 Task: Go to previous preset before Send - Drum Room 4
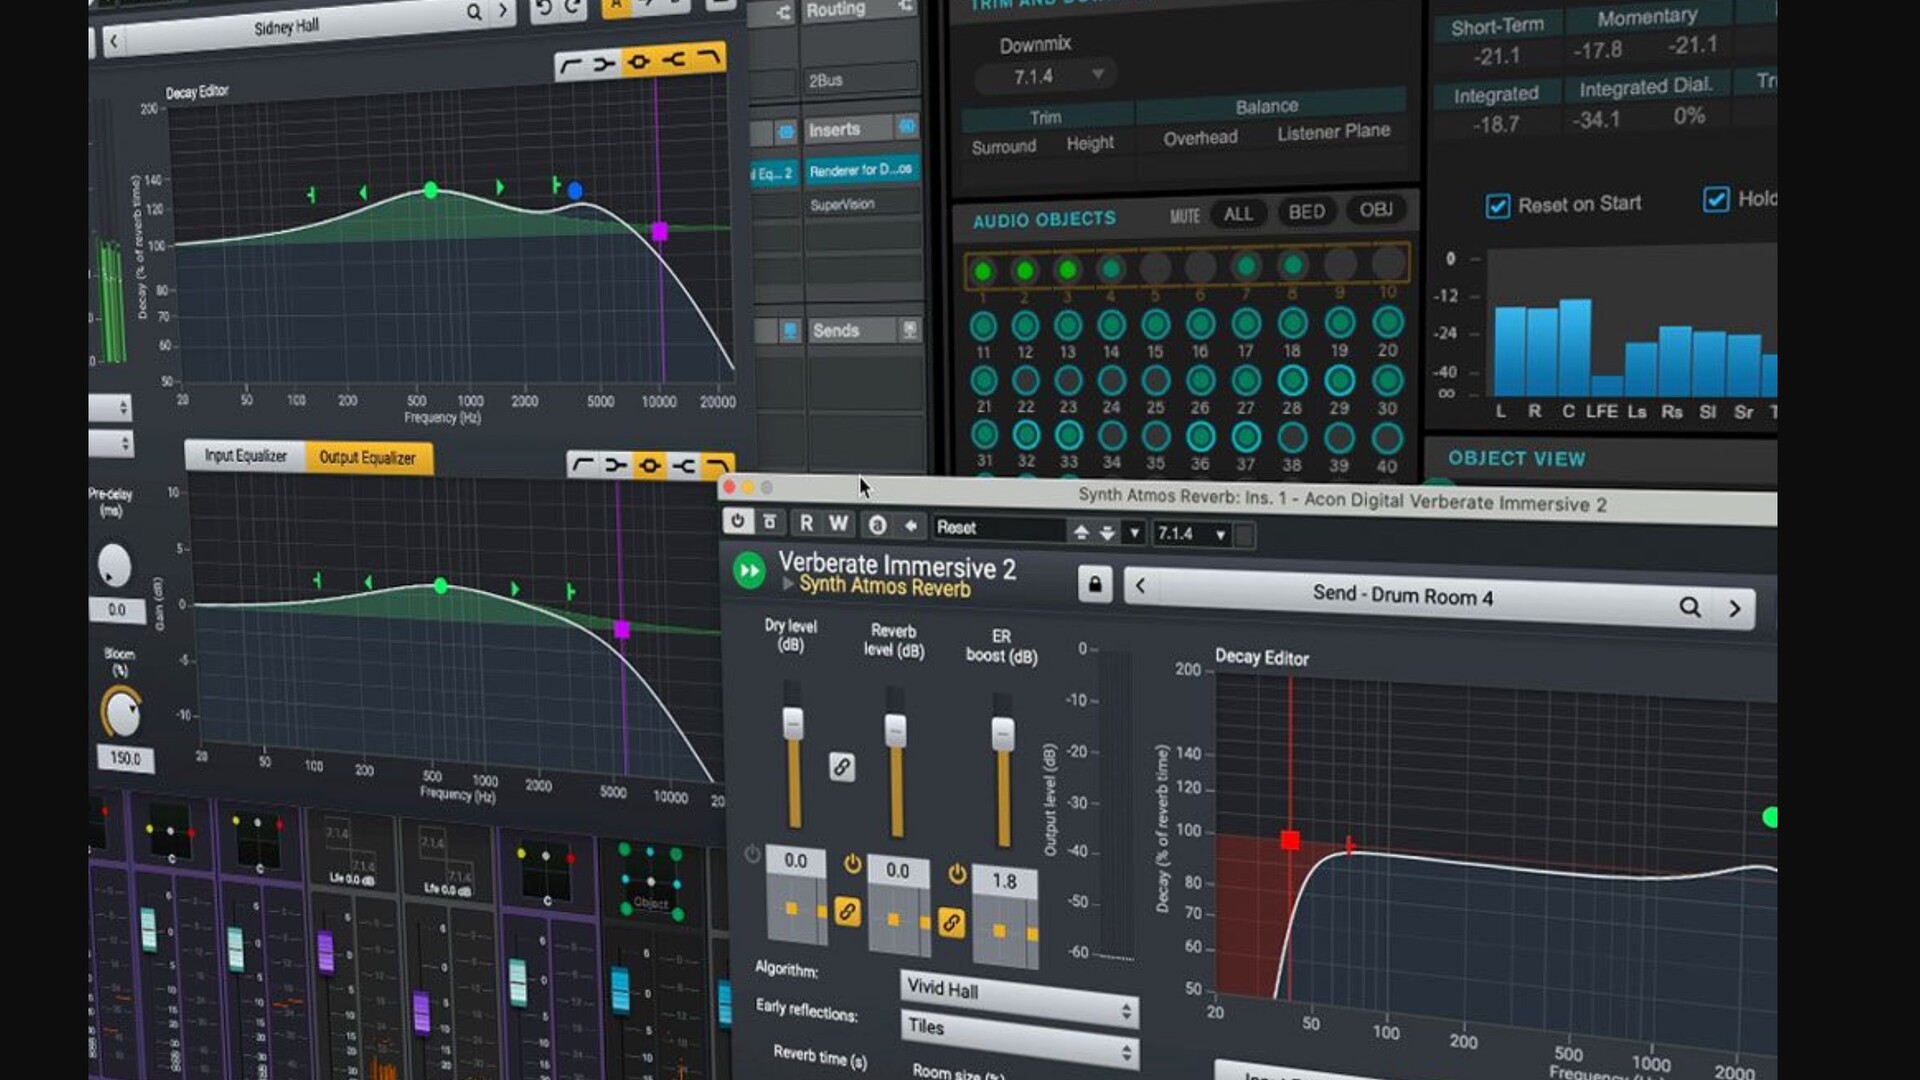(1140, 586)
